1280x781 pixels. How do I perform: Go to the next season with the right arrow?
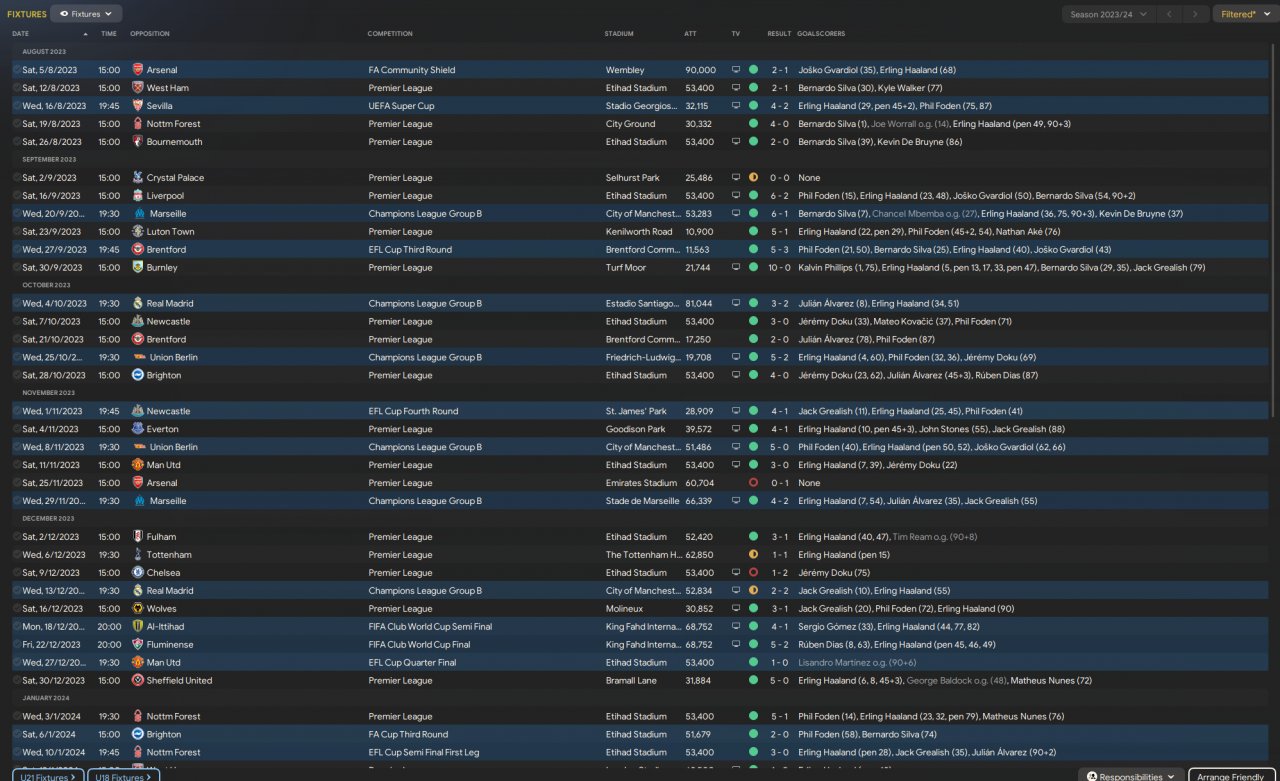coord(1195,14)
